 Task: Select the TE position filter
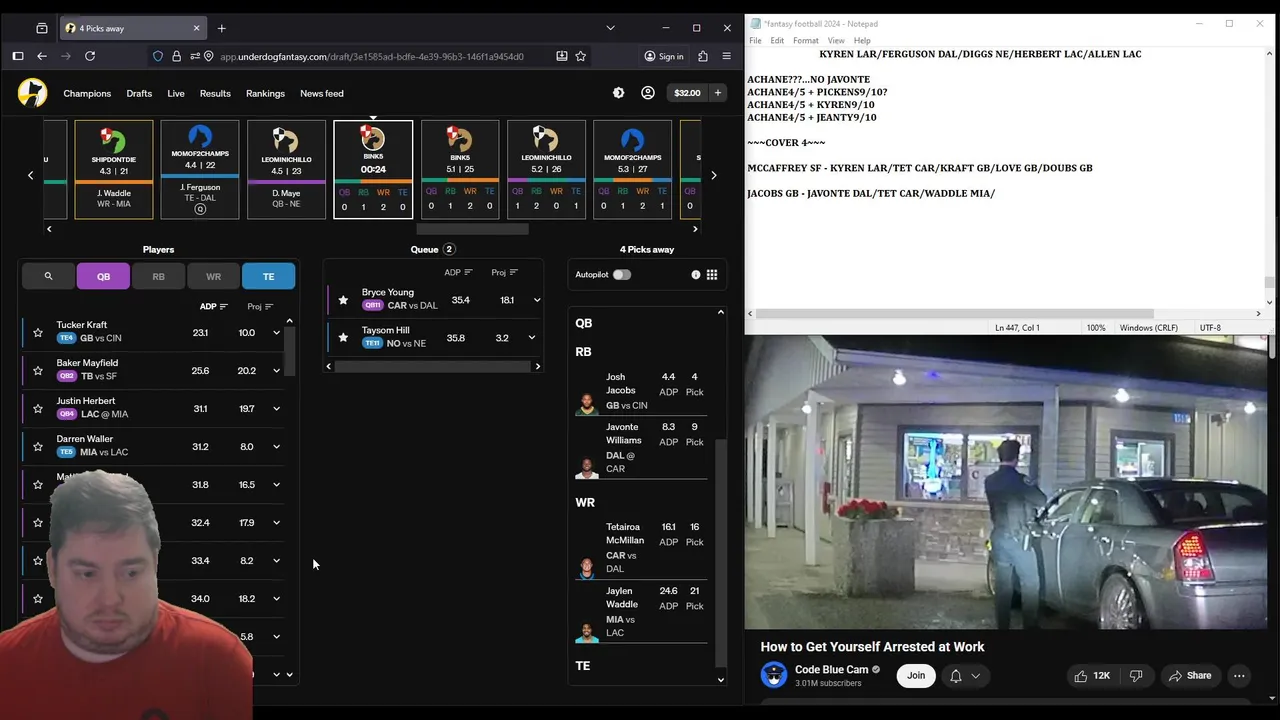click(x=268, y=276)
